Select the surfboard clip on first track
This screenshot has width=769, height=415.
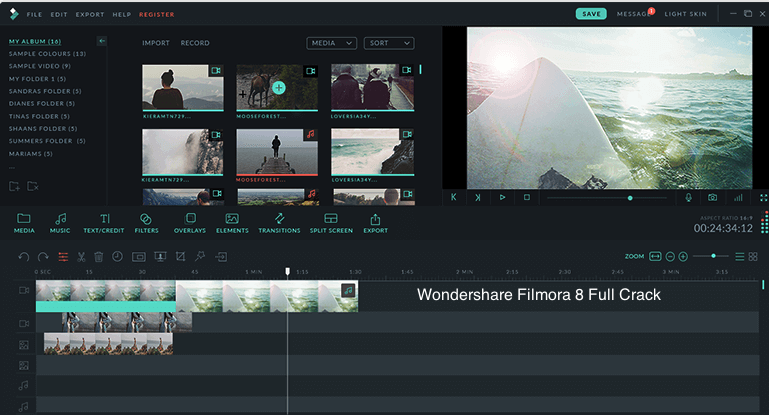point(267,296)
